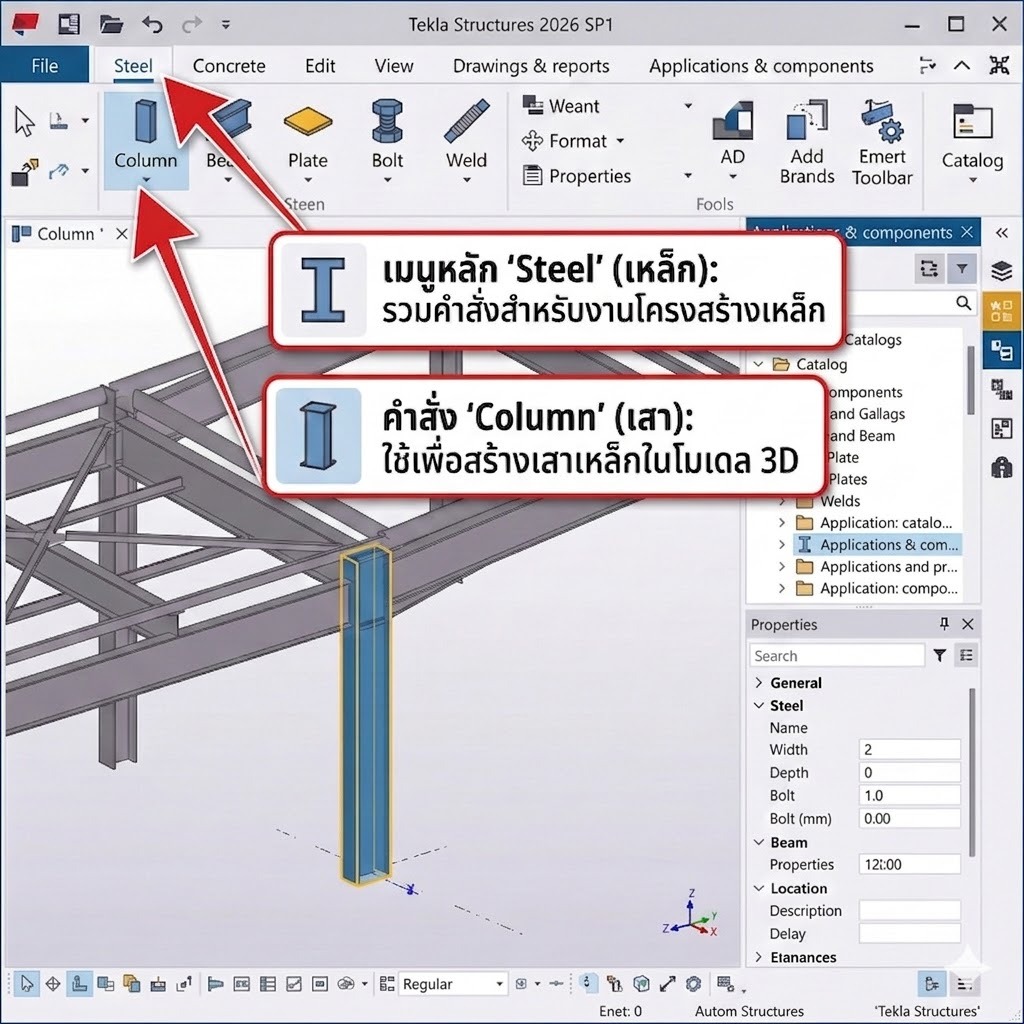Click the layers stack icon in side pane
The height and width of the screenshot is (1024, 1024).
point(1001,270)
